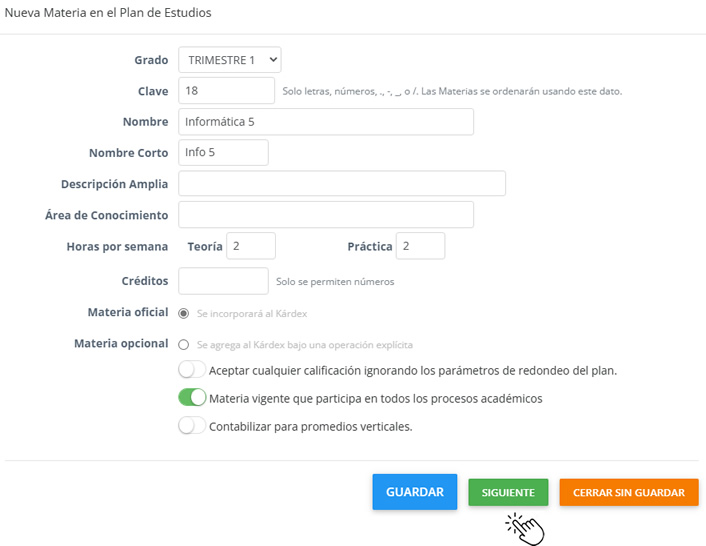Click the Aceptar cualquier calificación label text
706x546 pixels.
pos(412,370)
